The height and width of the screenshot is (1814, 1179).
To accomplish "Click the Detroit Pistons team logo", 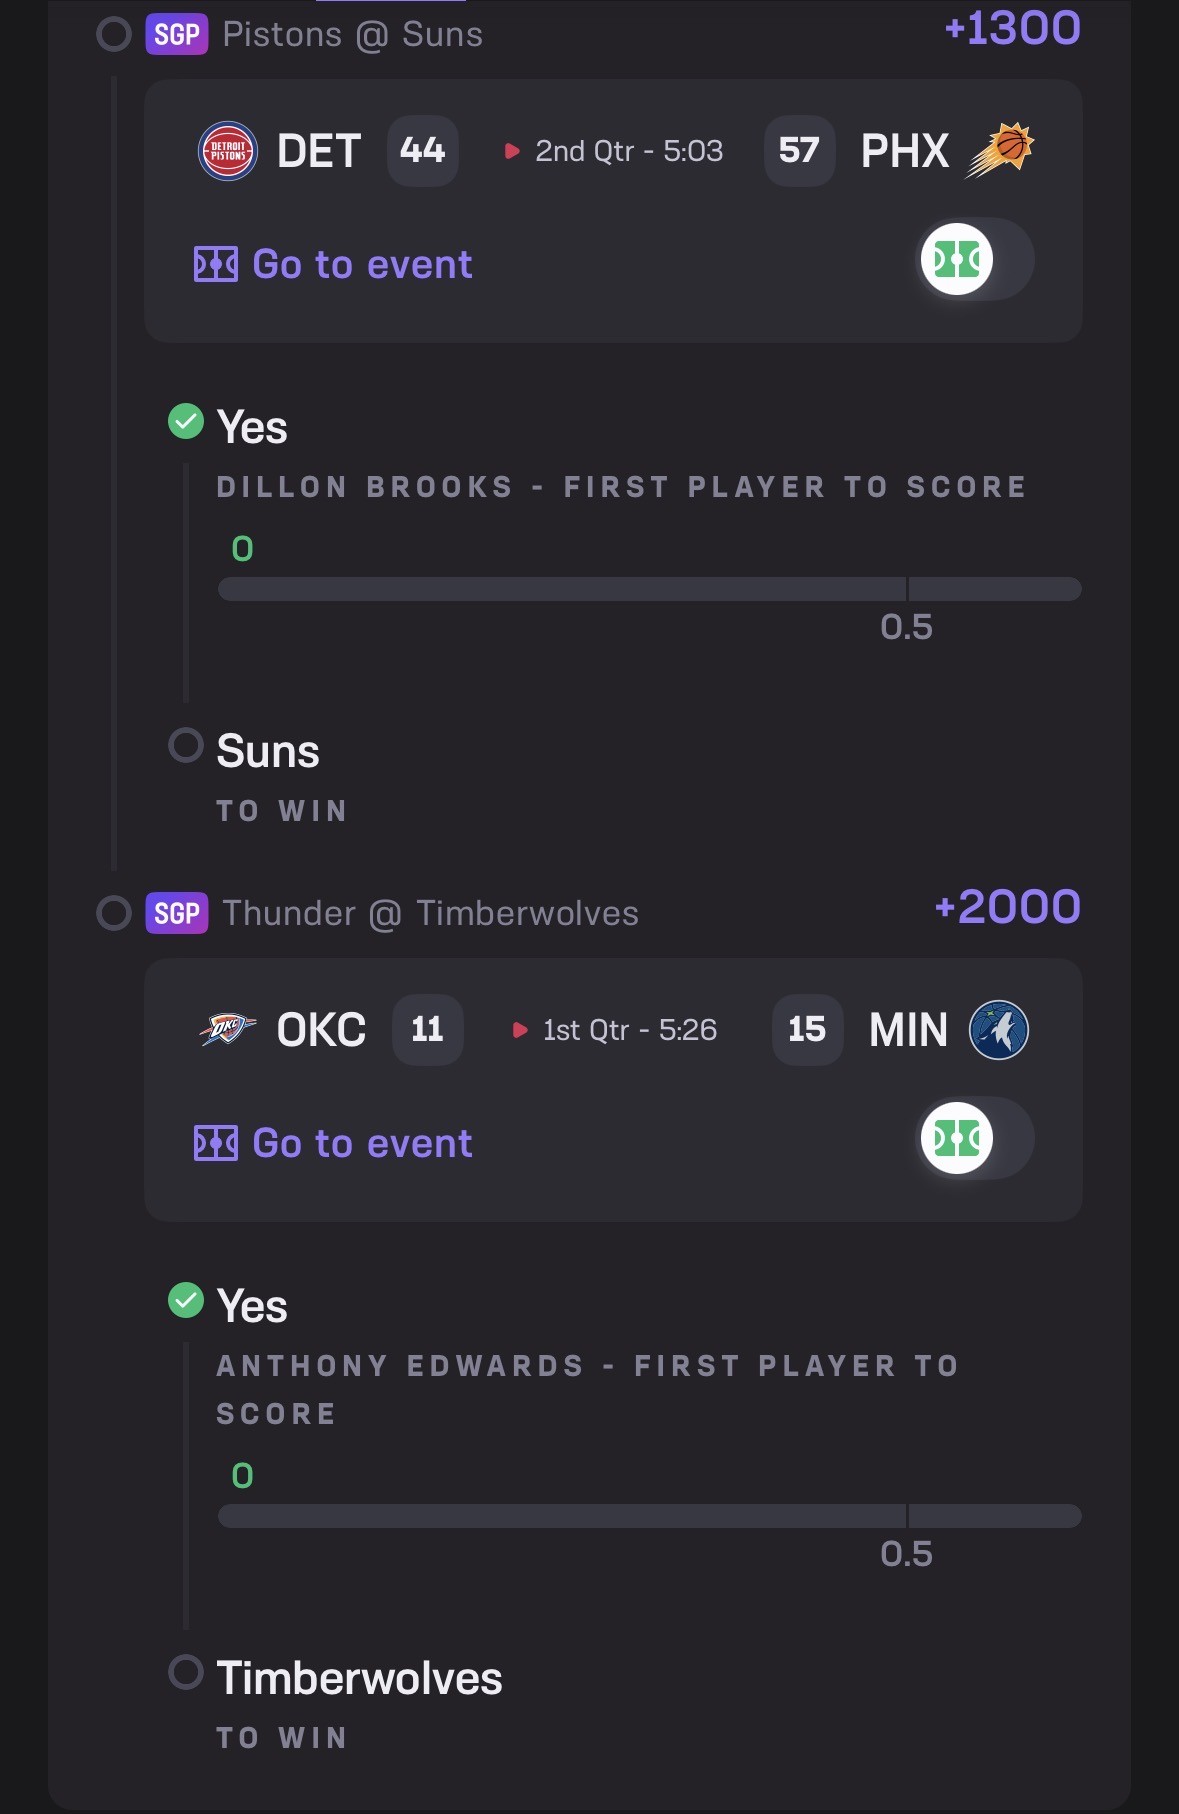I will [228, 151].
